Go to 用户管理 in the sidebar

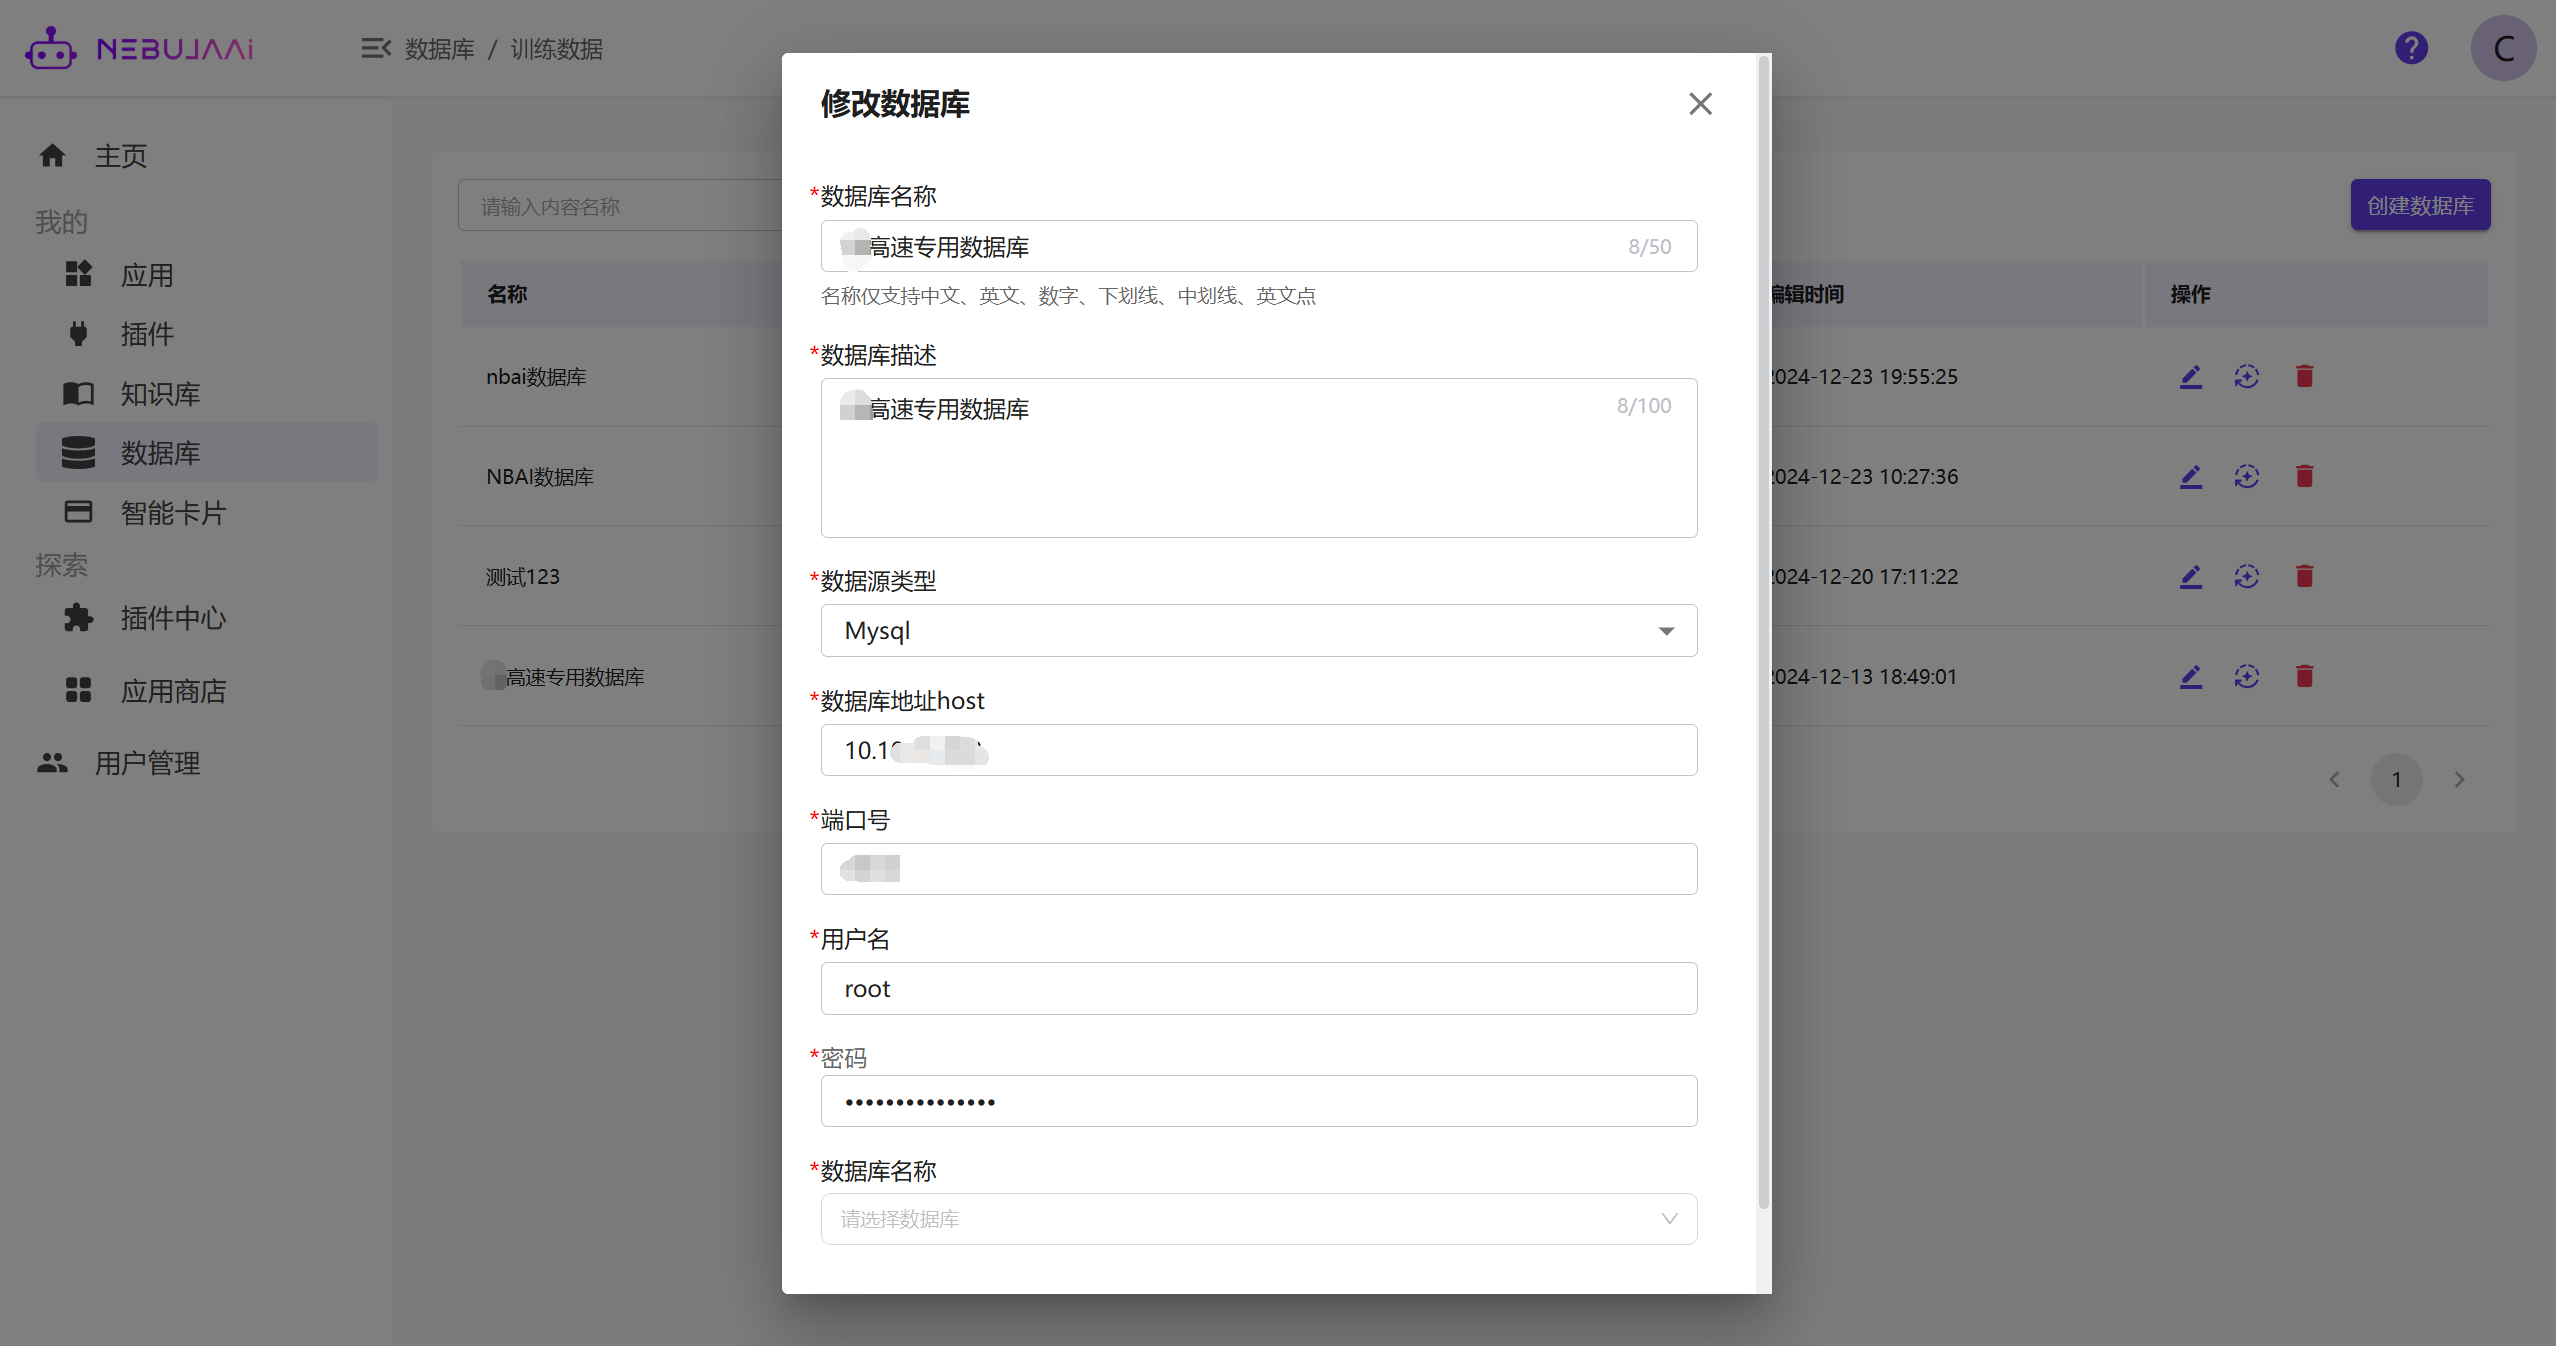[147, 763]
